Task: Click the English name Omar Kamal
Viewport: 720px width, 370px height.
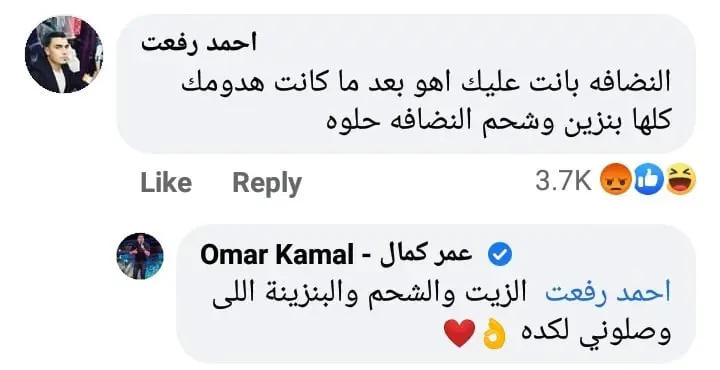Action: 277,255
